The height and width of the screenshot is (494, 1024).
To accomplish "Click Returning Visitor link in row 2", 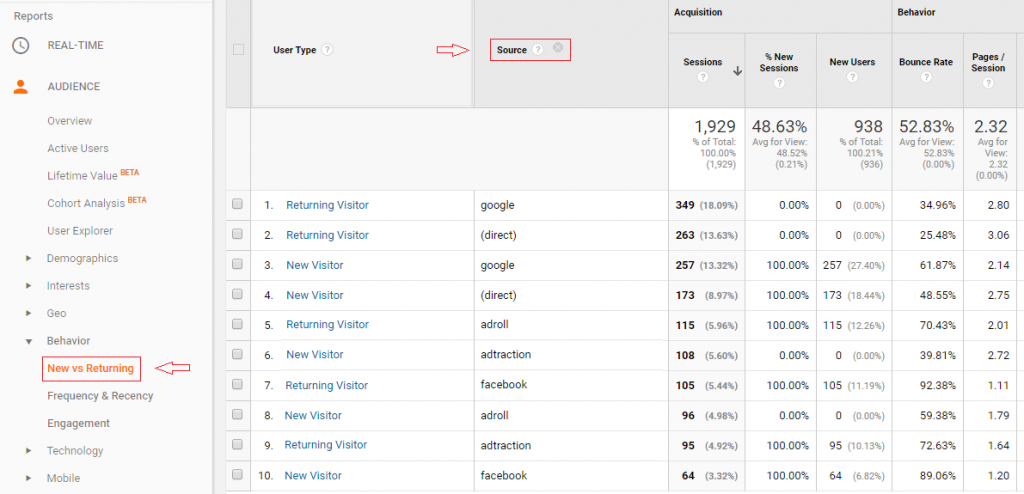I will tap(327, 235).
